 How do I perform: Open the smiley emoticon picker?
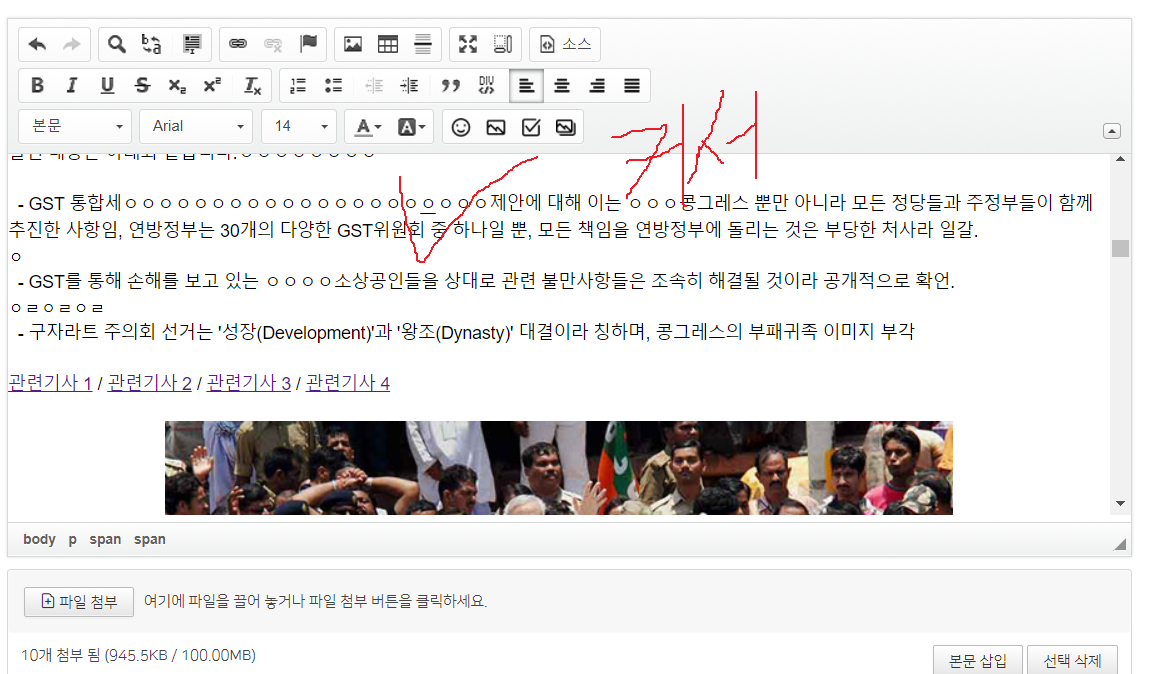[461, 127]
